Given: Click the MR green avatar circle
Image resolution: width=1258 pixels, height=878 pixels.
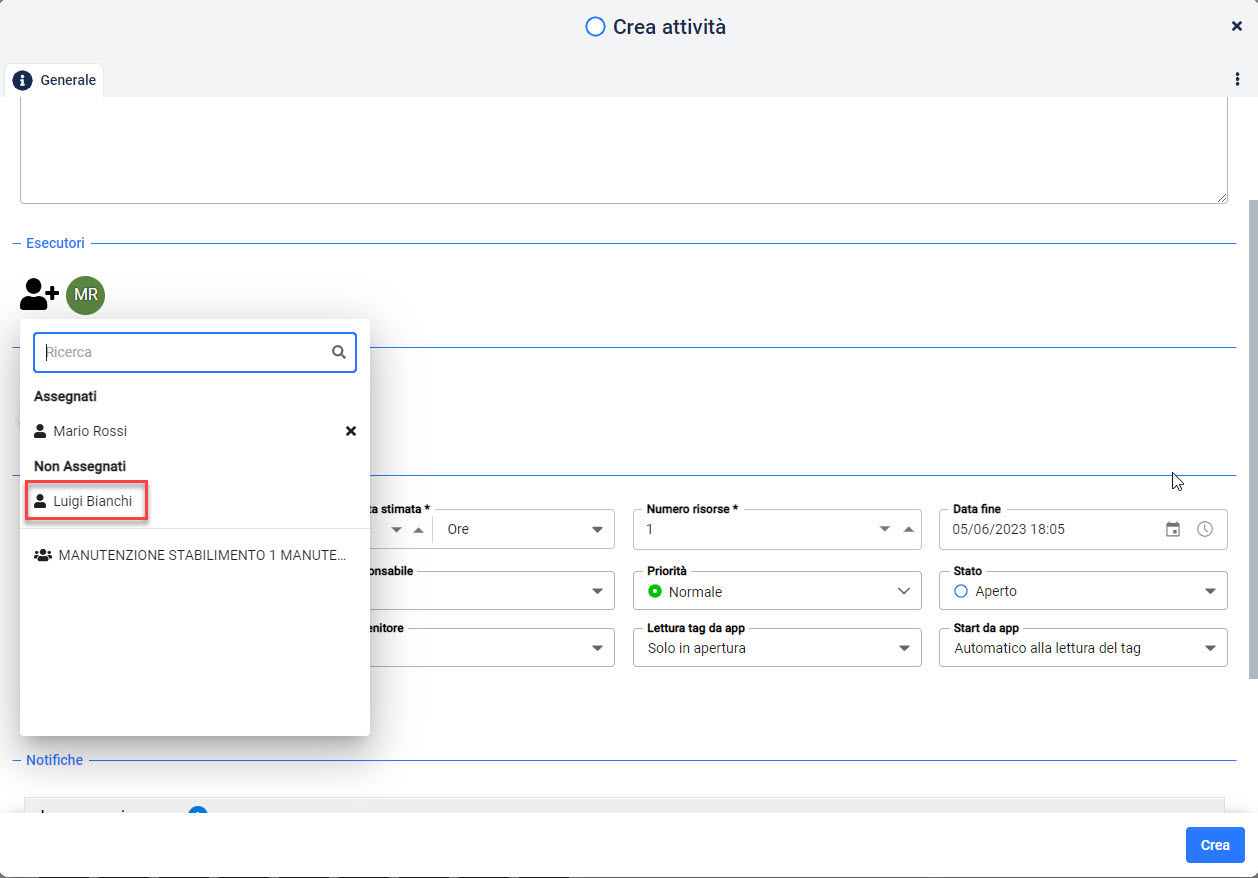Looking at the screenshot, I should point(86,295).
